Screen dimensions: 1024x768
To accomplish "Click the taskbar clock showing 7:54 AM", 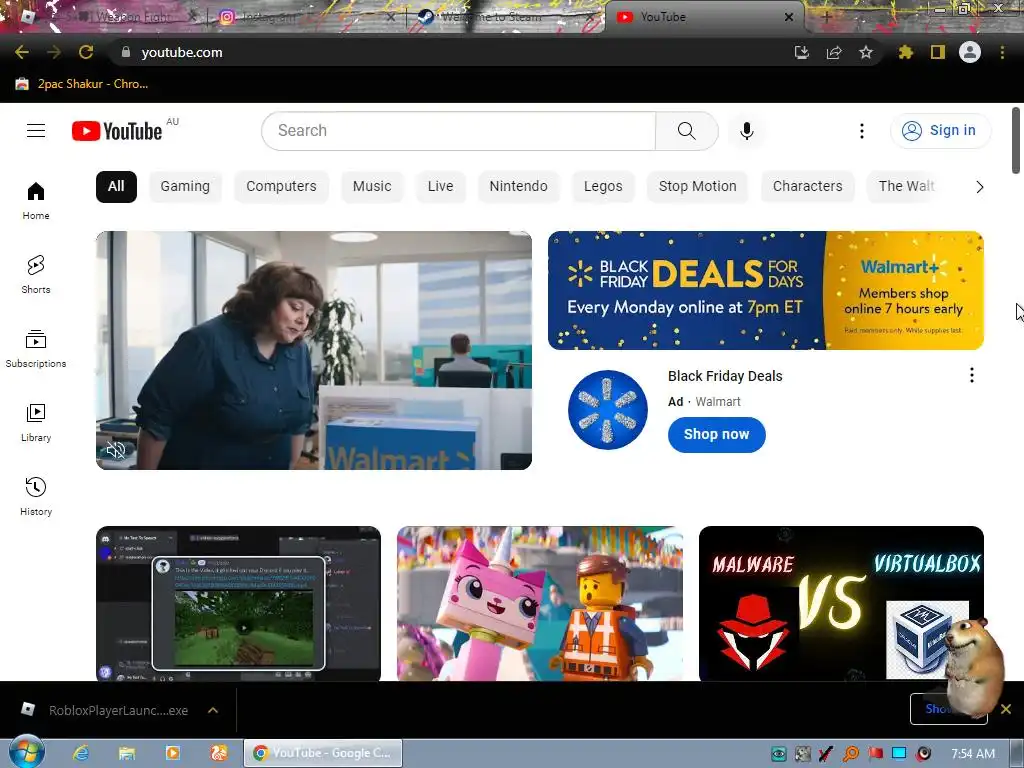I will 973,754.
